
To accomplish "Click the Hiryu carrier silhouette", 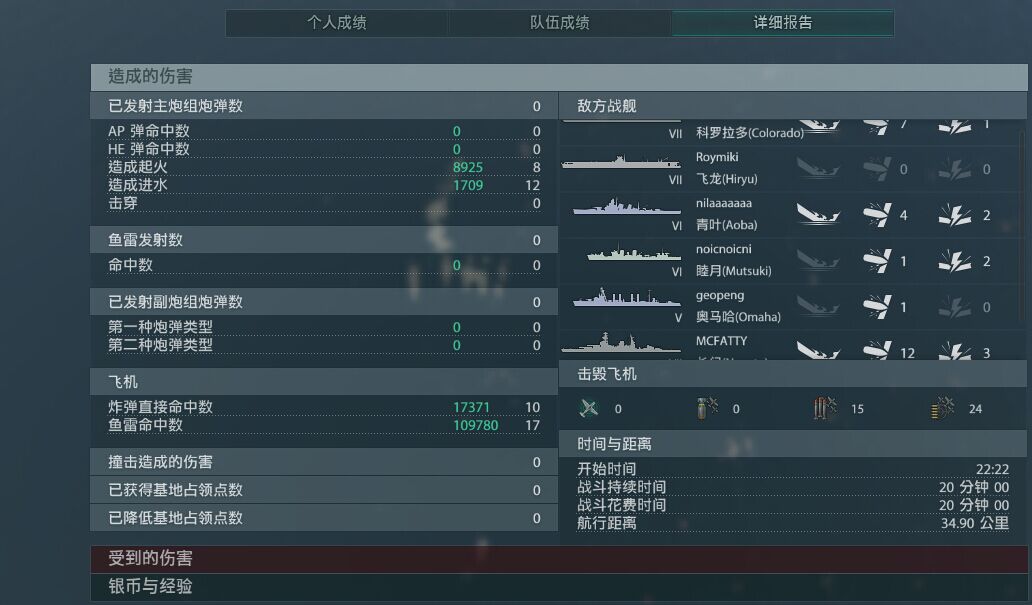I will [620, 161].
